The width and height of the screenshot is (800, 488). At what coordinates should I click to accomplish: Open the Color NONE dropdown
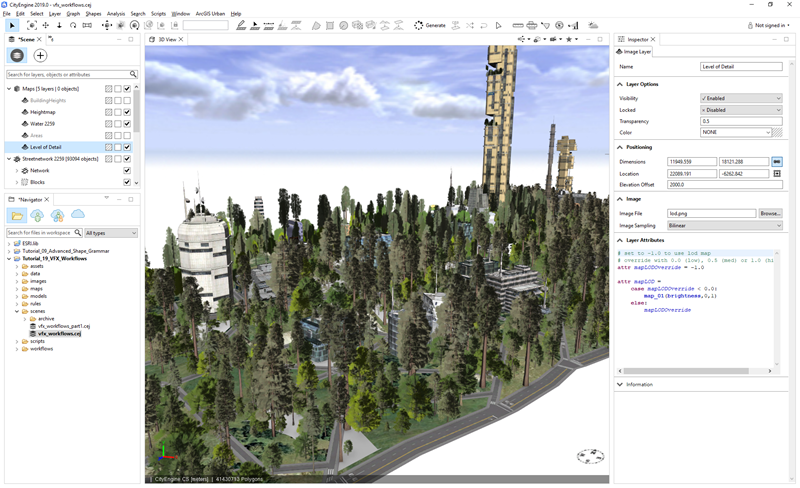(x=735, y=132)
